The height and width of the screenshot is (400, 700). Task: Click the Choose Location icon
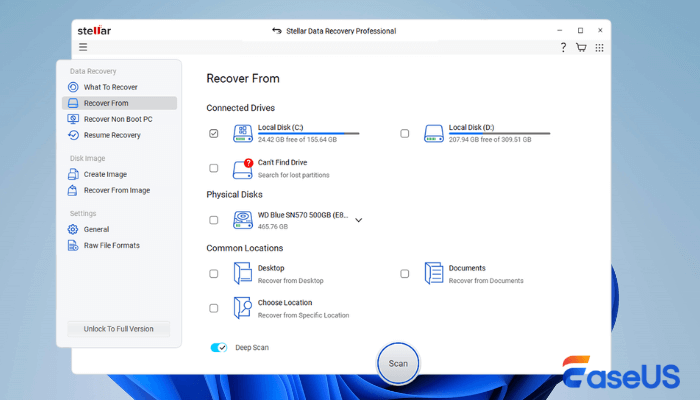[x=243, y=308]
